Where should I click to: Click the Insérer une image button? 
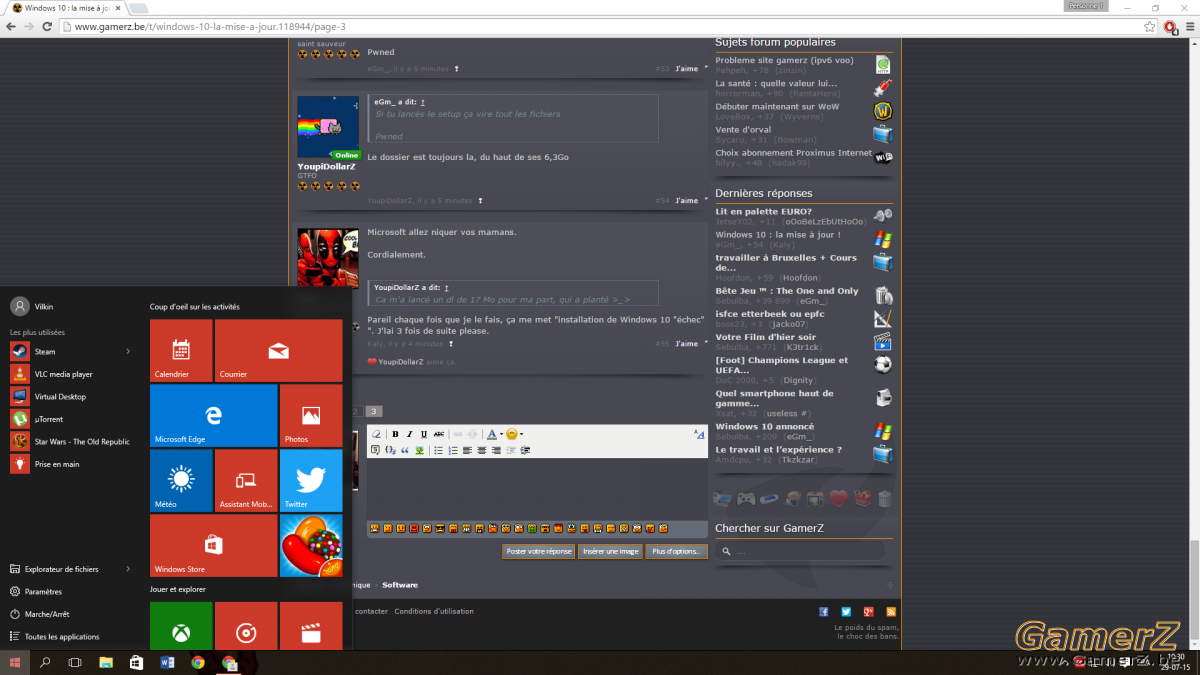coord(610,551)
